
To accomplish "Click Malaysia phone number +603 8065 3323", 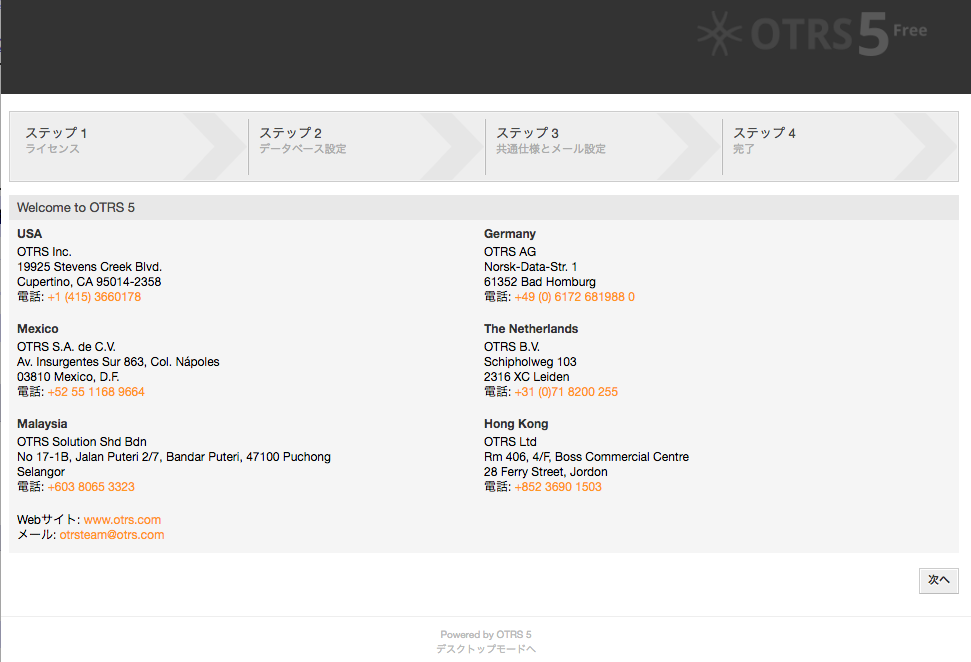I will 91,487.
